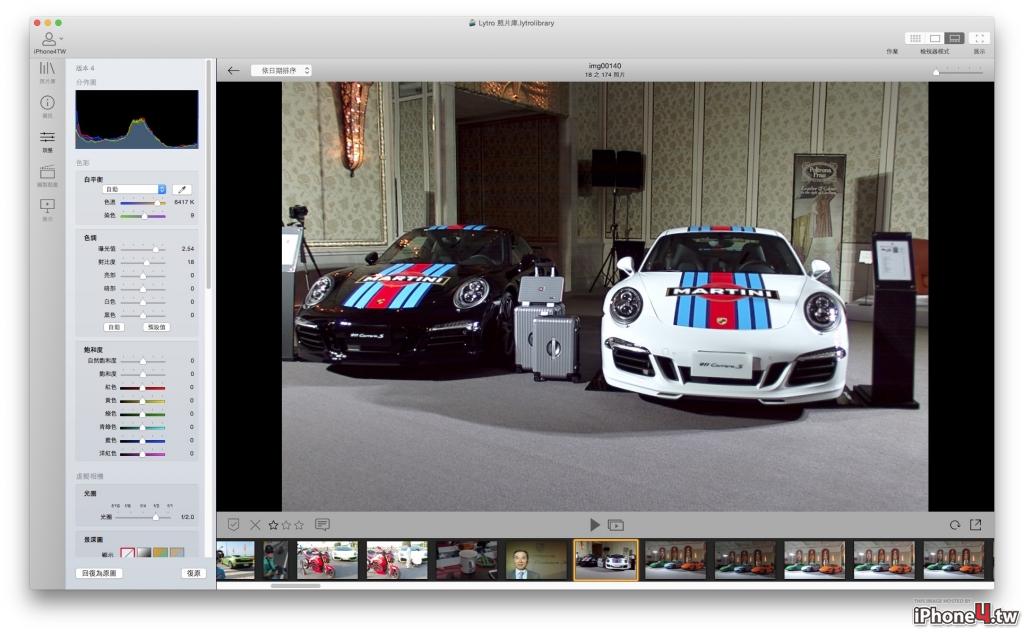Click the share export icon
1024x632 pixels.
click(x=976, y=524)
